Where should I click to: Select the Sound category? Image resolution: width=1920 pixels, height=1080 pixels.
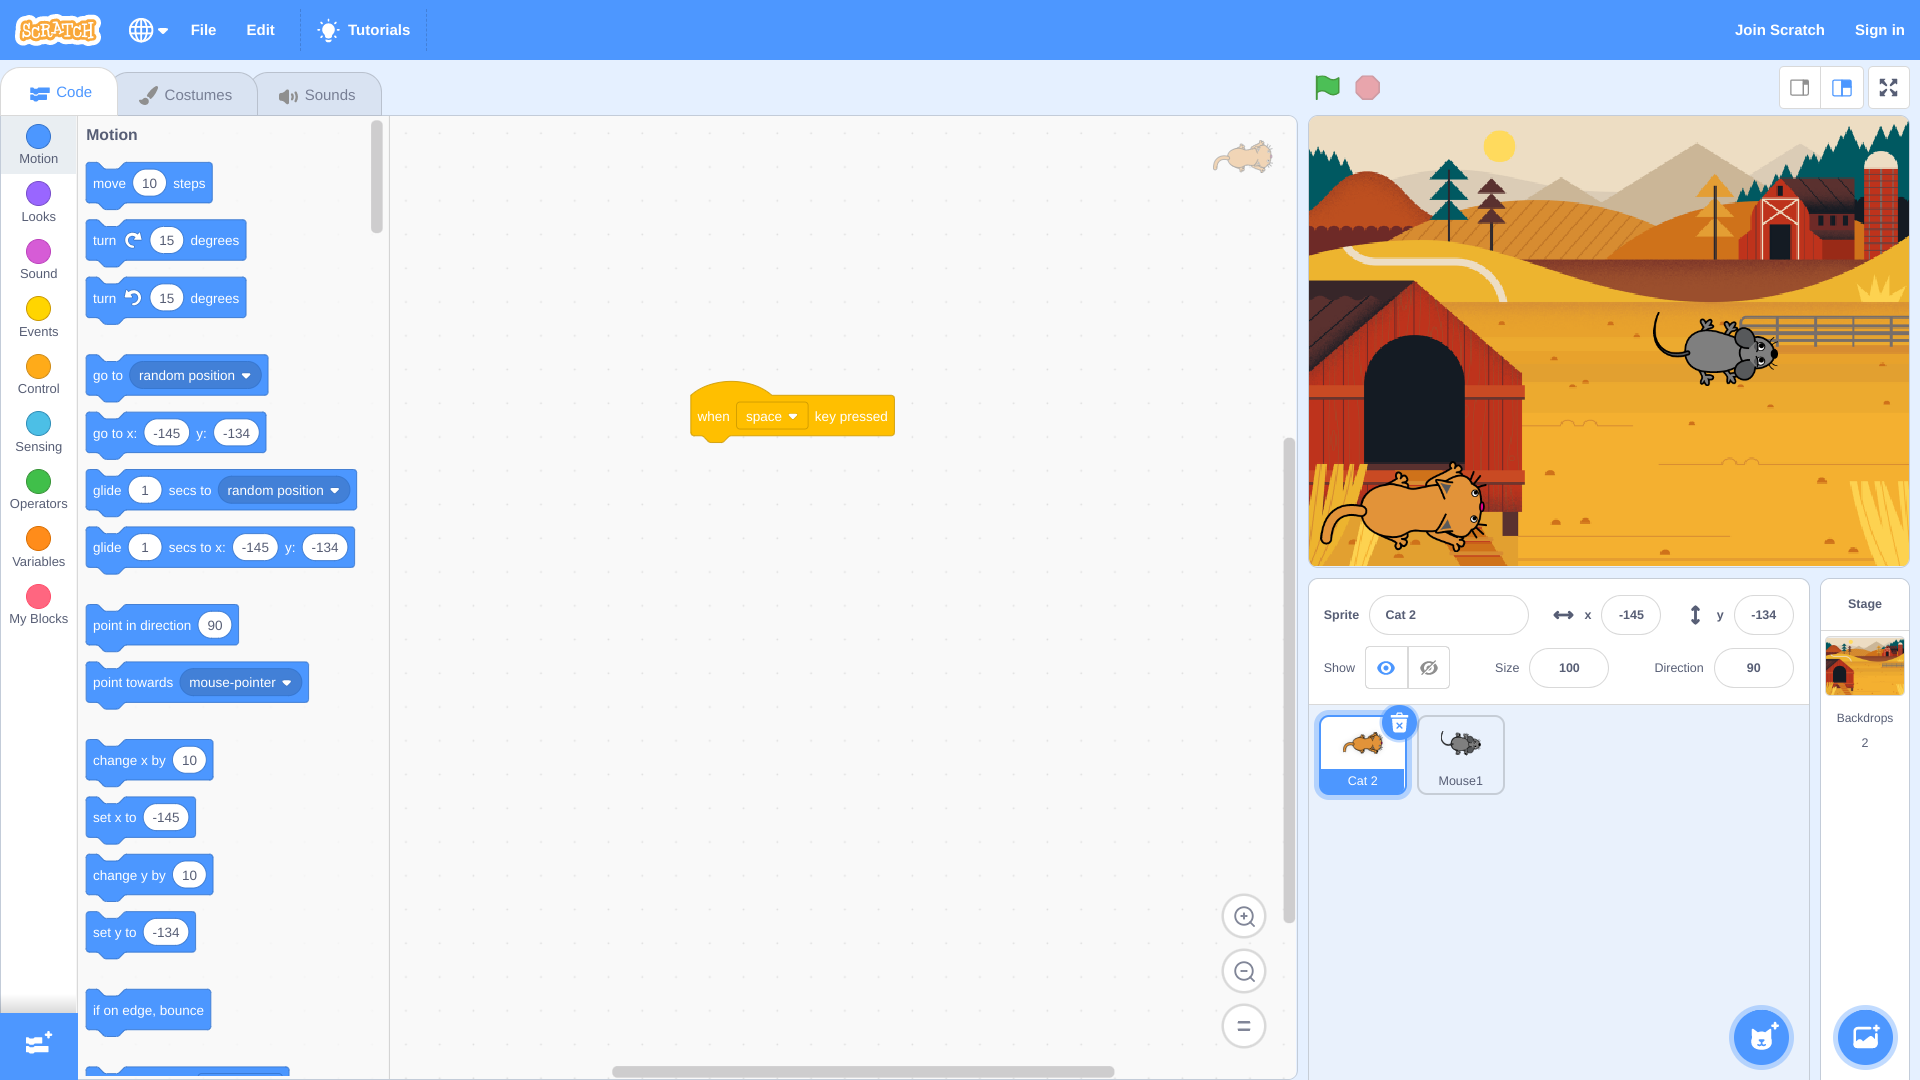(39, 260)
